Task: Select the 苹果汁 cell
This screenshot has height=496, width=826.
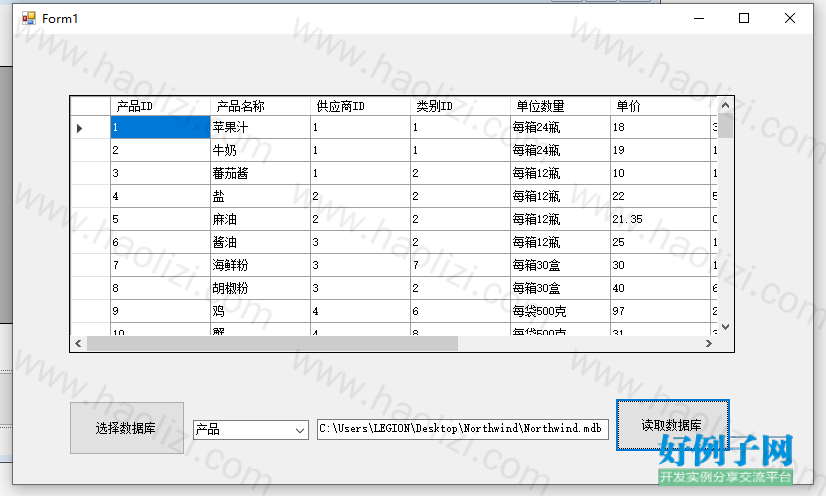Action: [260, 127]
